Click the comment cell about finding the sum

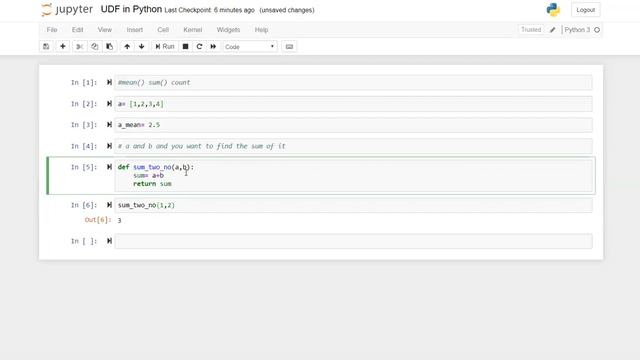pos(353,146)
